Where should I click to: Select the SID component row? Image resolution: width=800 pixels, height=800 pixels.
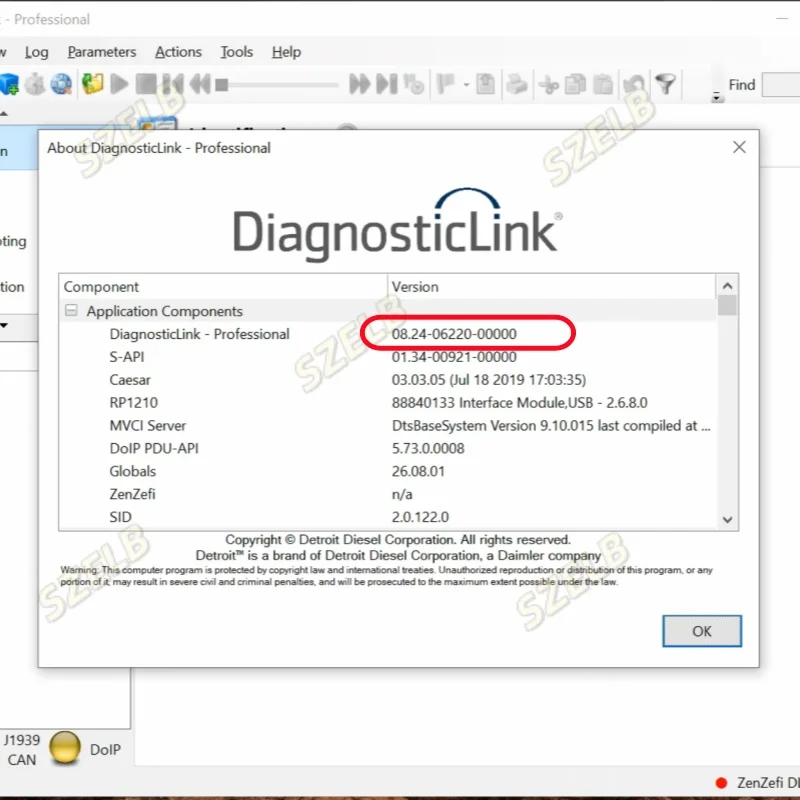coord(388,517)
